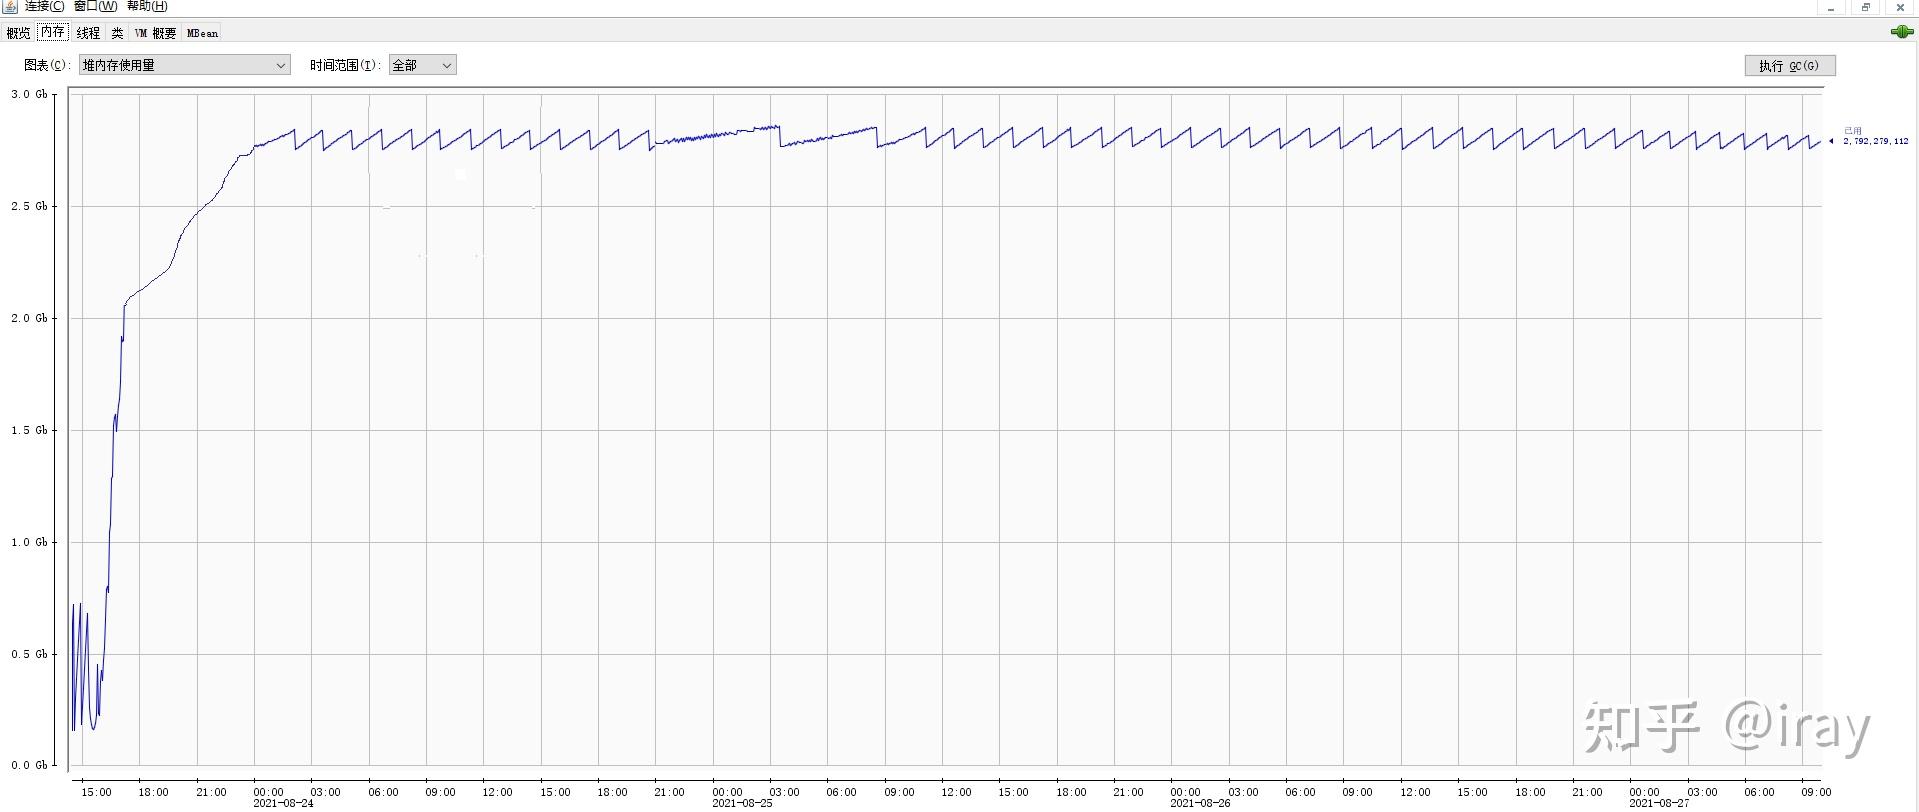Click the 2021-08-27 date label
1919x812 pixels.
tap(1659, 803)
